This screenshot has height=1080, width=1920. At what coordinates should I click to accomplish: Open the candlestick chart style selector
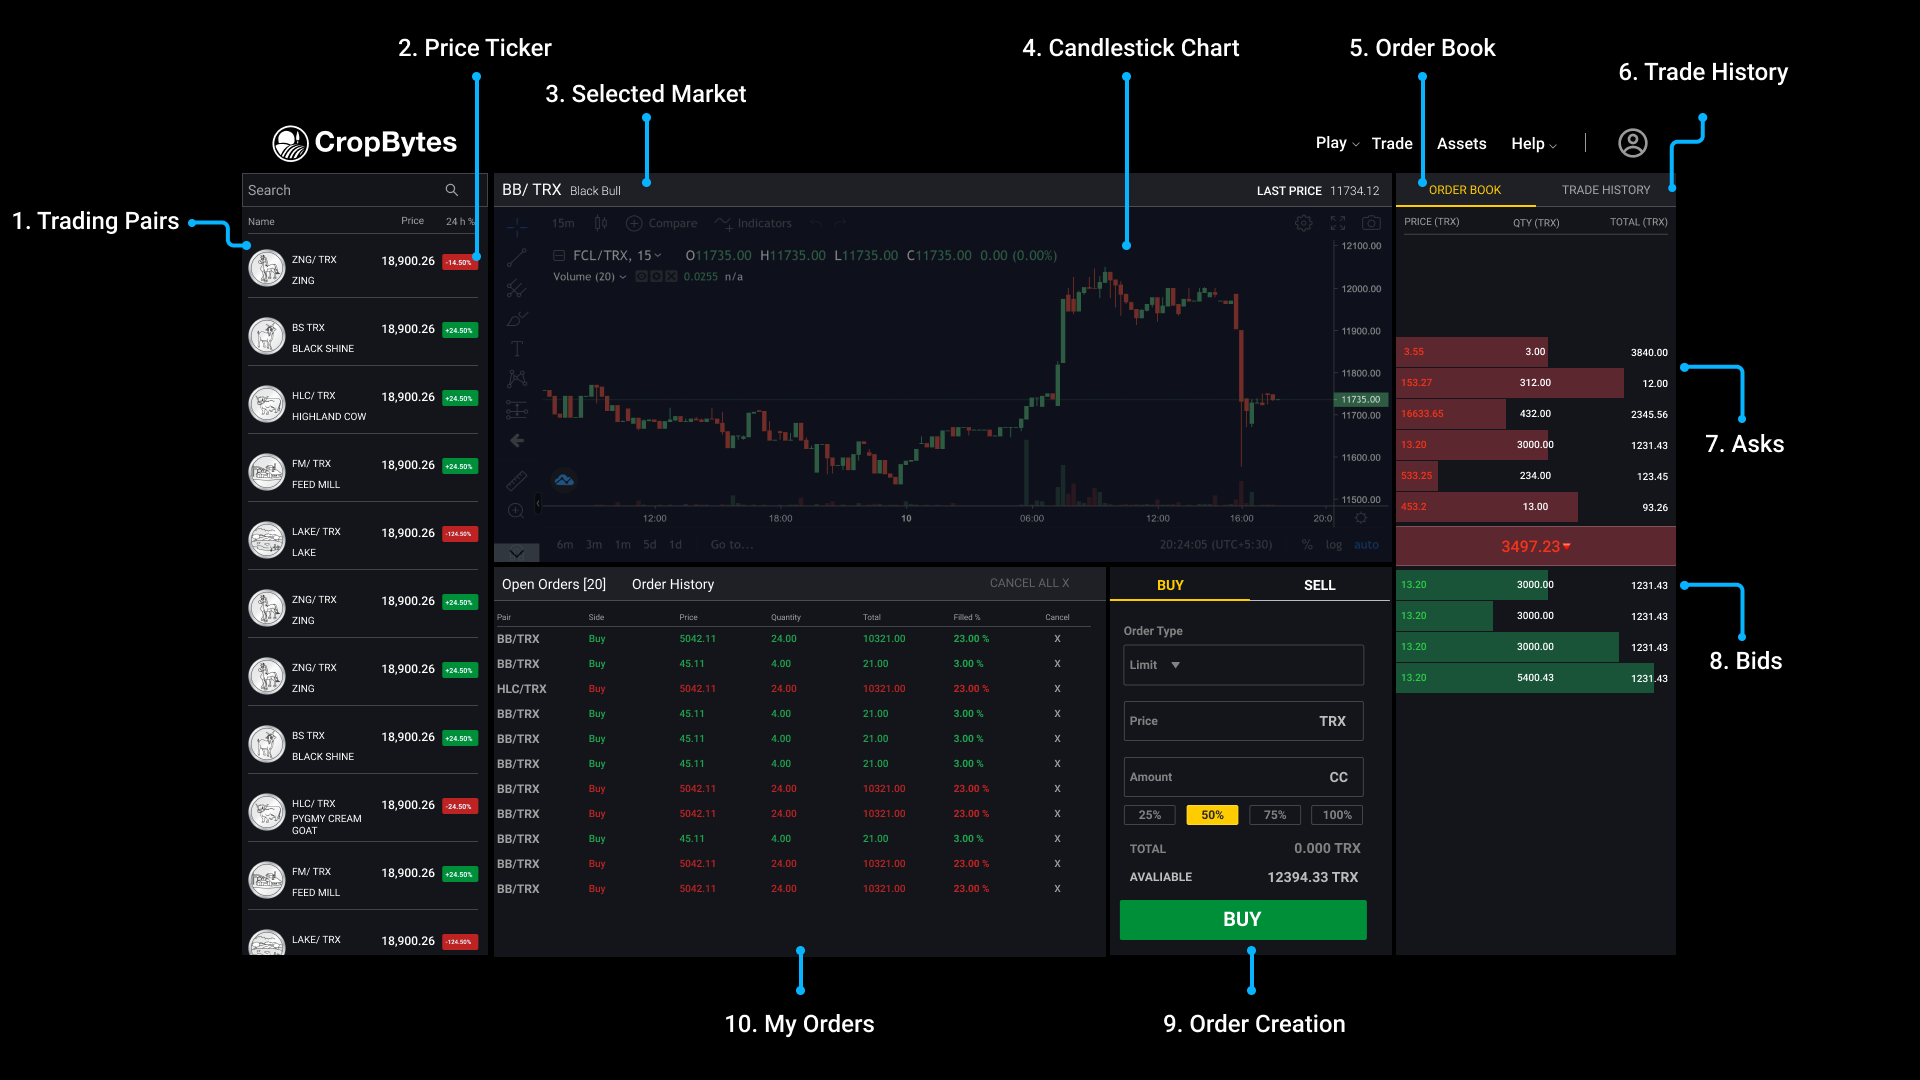[600, 223]
